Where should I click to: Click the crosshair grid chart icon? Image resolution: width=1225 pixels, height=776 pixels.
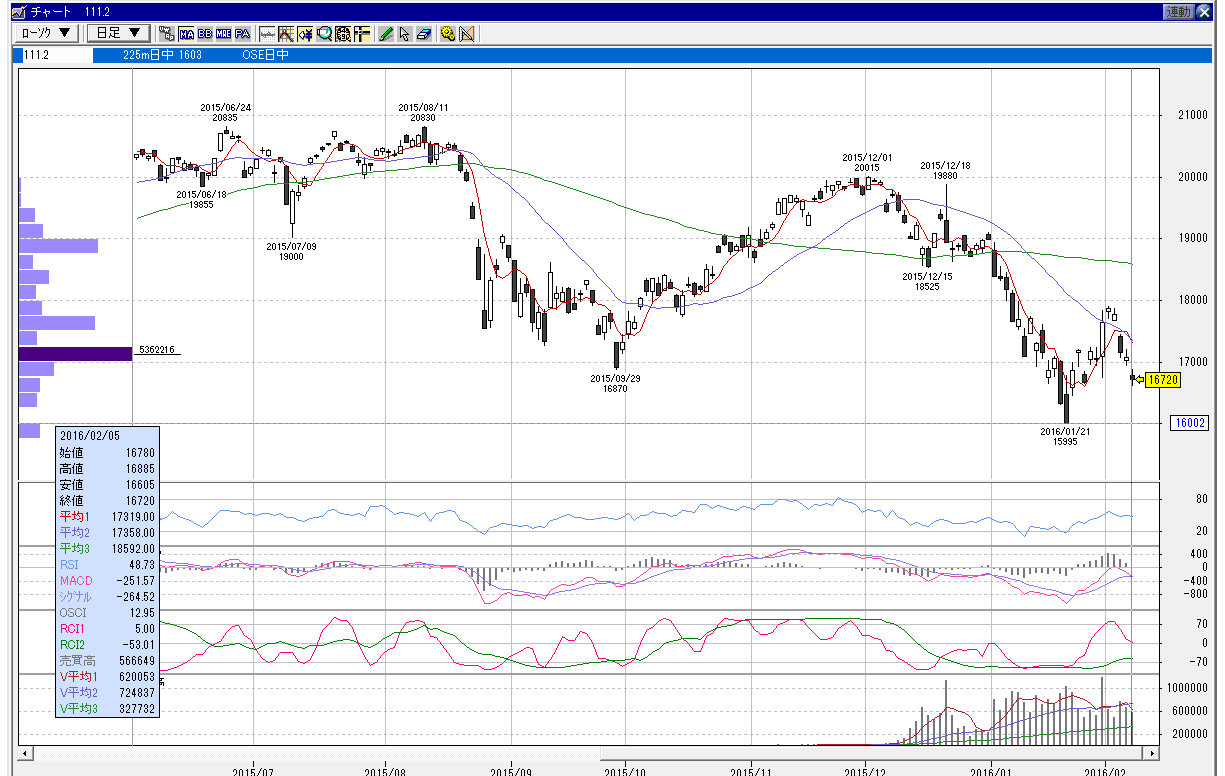click(286, 33)
